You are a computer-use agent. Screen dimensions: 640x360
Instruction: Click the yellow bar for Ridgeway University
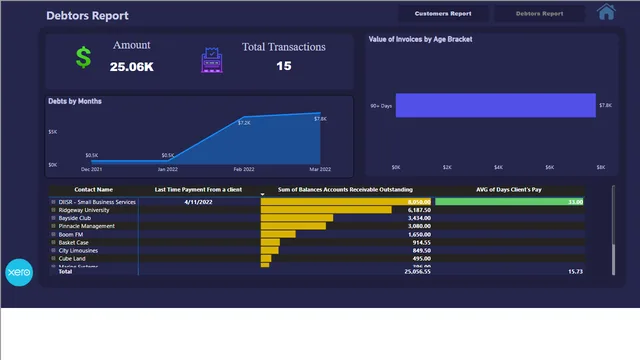click(326, 210)
